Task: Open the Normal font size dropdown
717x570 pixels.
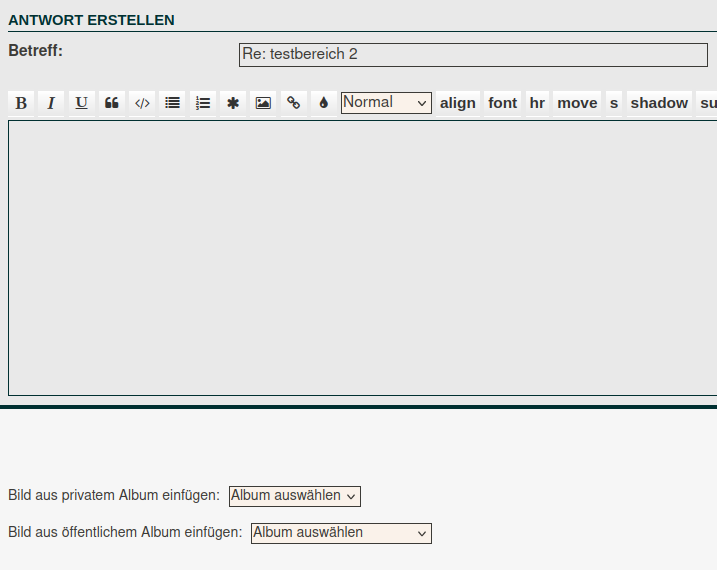Action: coord(386,103)
